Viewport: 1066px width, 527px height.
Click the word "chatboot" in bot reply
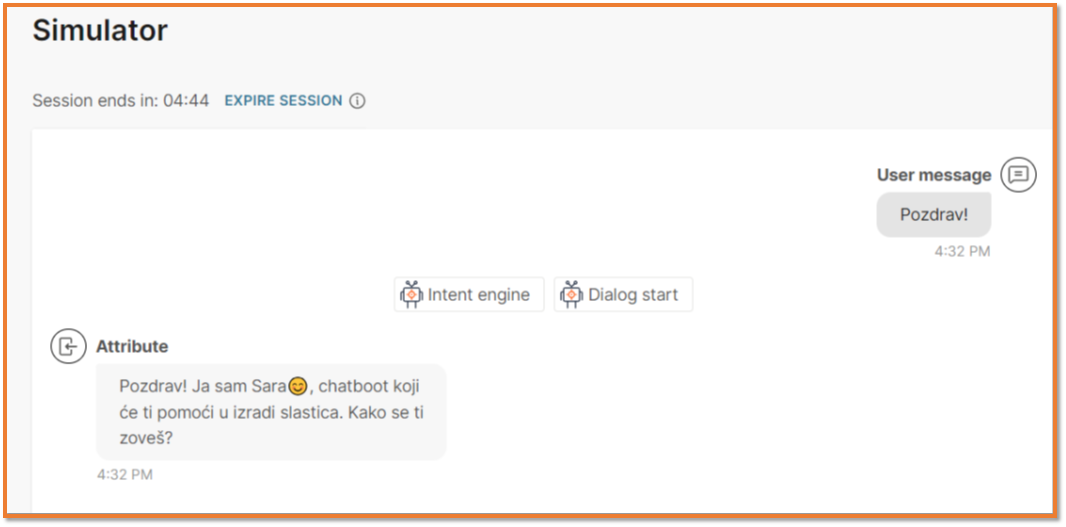point(352,386)
